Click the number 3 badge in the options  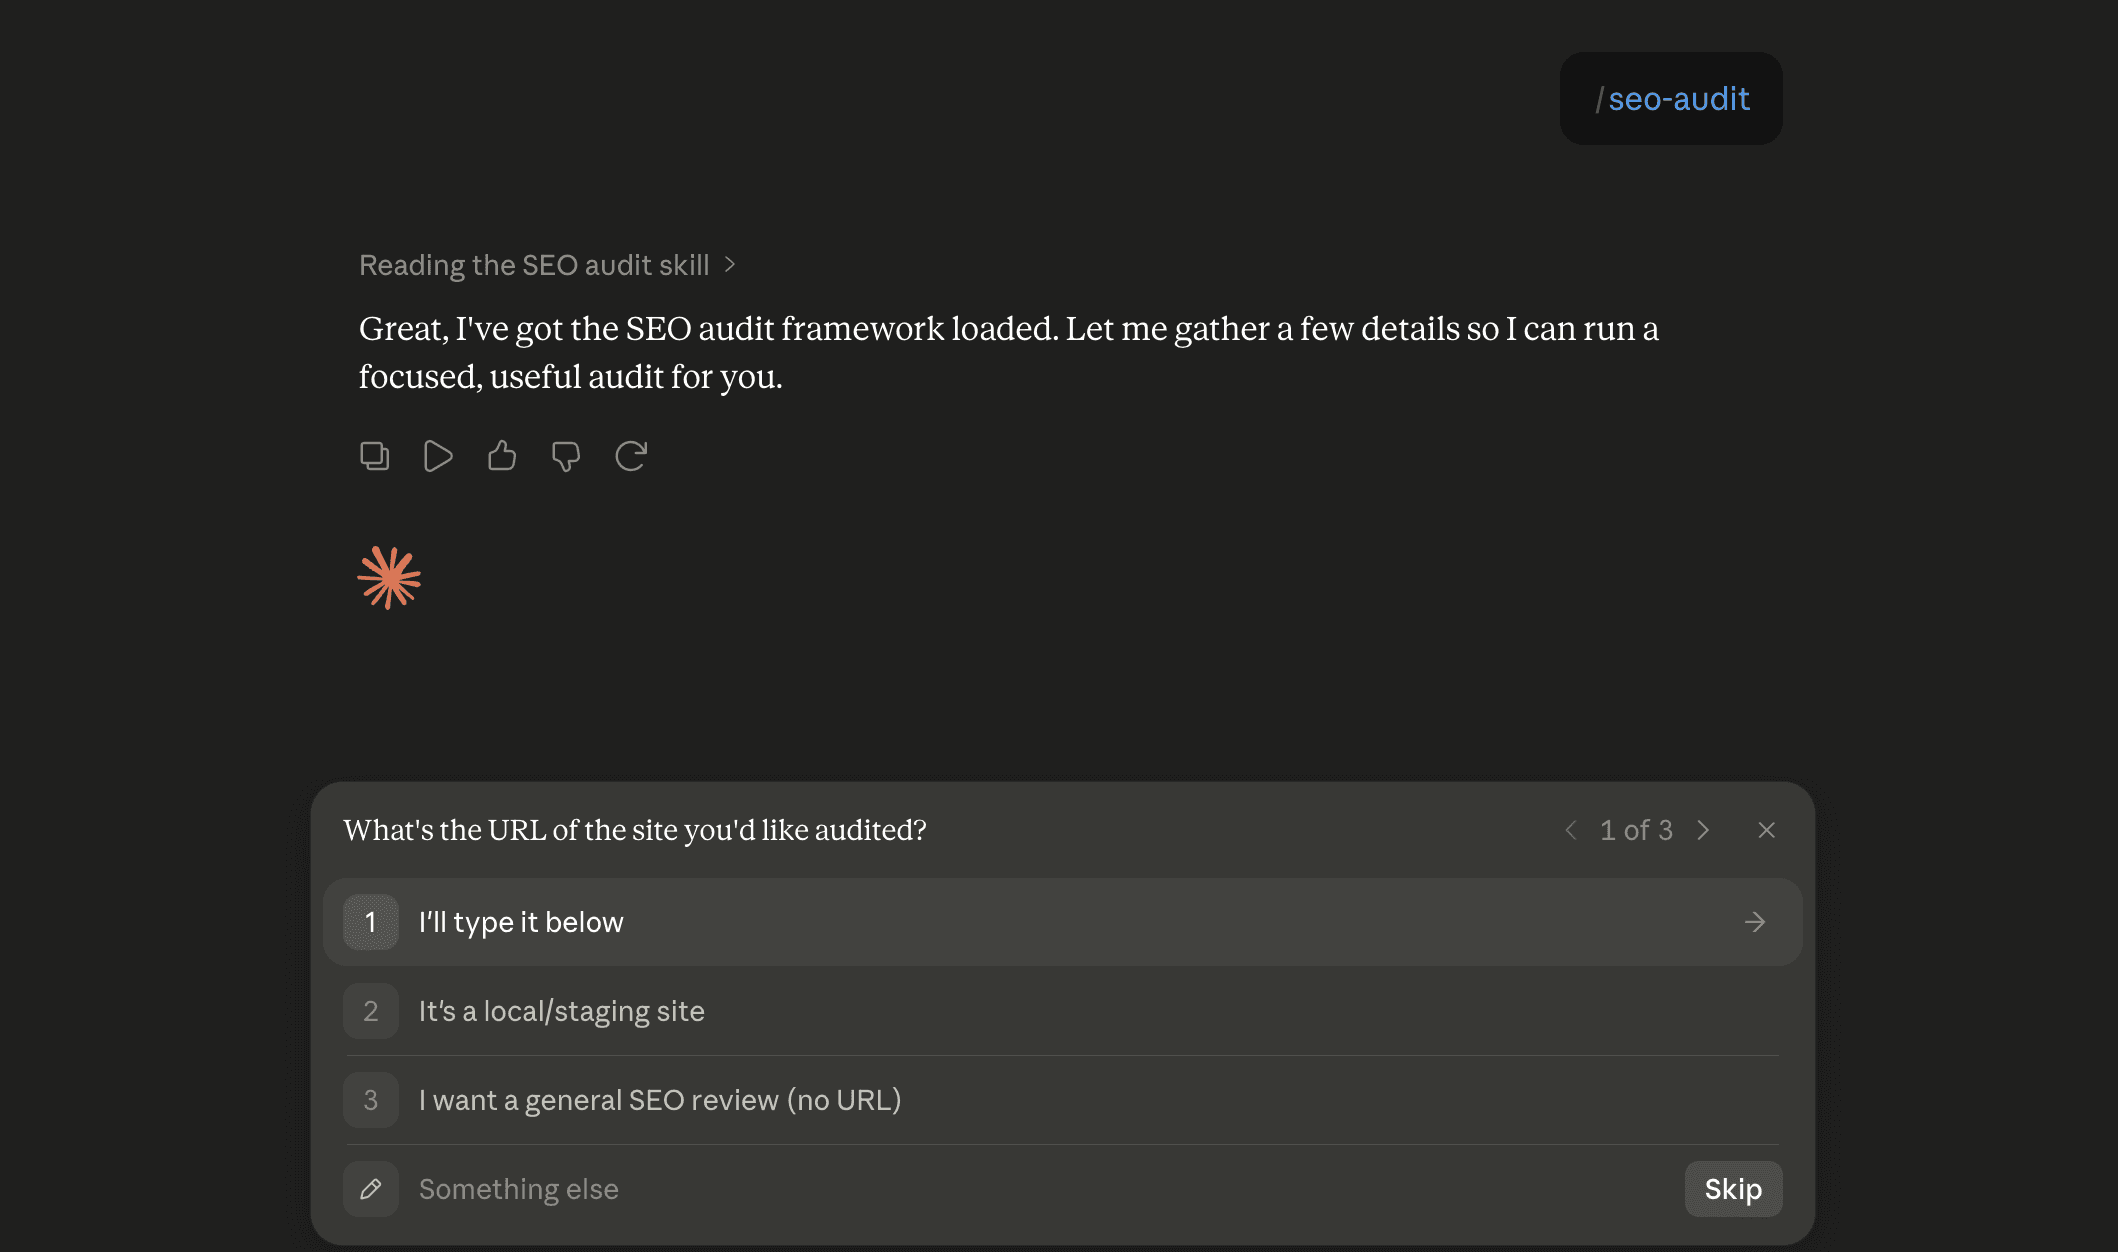(x=371, y=1100)
